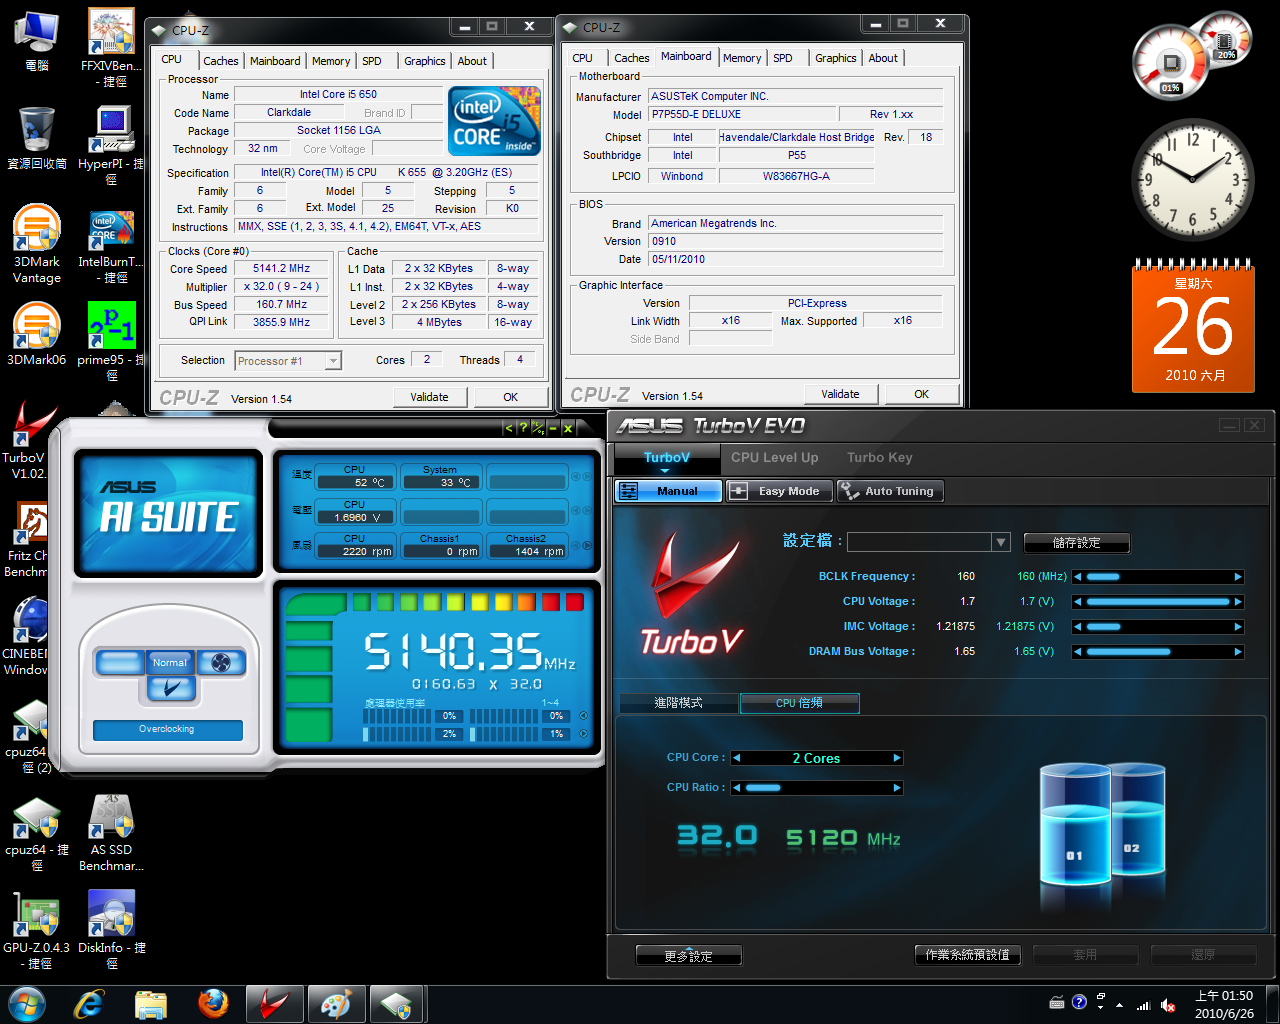
Task: Click the fan icon button in AI Suite
Action: pyautogui.click(x=222, y=662)
